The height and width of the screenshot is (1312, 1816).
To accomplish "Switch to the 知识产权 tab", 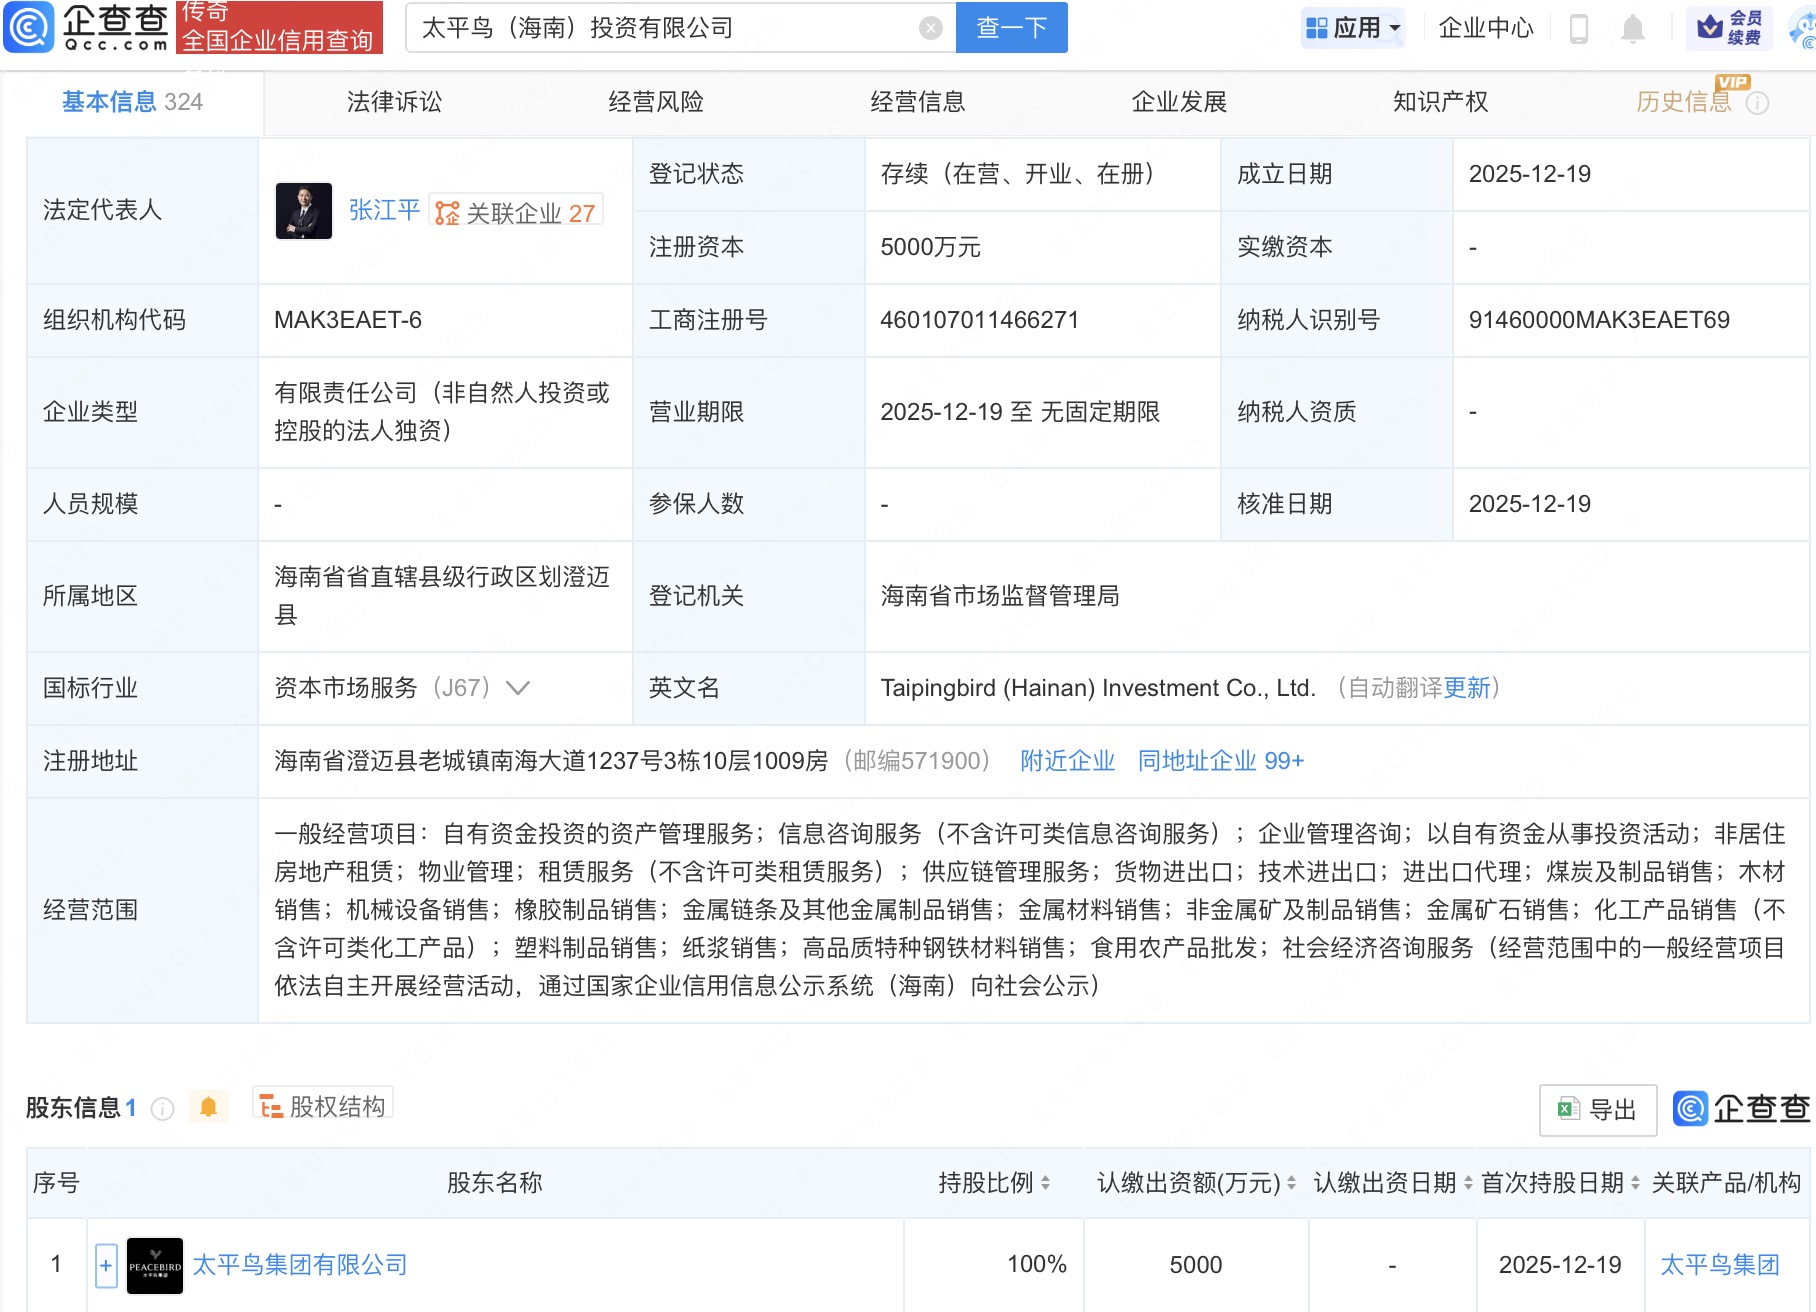I will [1440, 102].
